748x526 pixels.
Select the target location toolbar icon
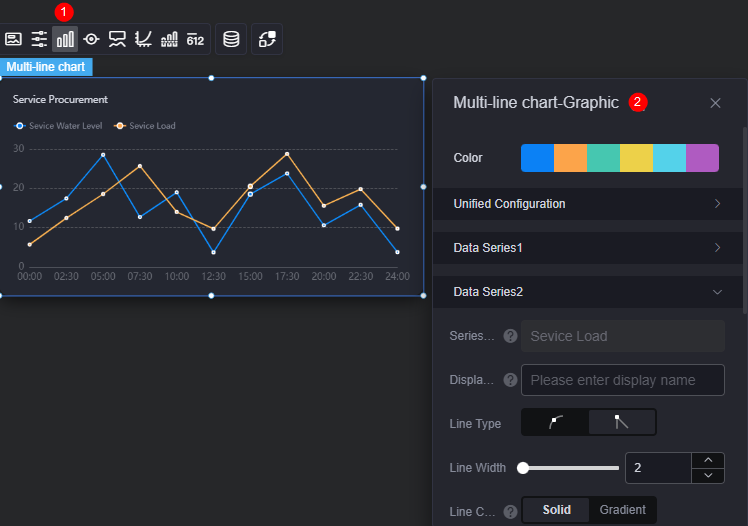[91, 39]
